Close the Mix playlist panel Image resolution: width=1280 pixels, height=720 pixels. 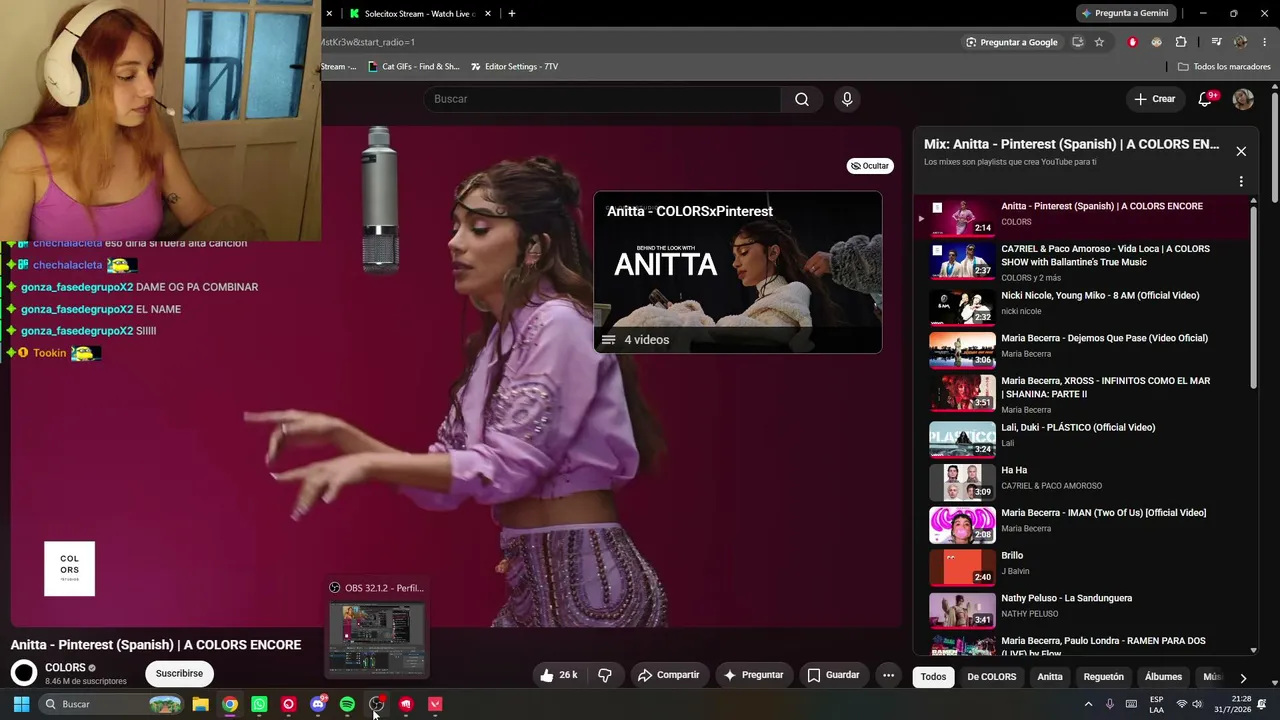click(x=1241, y=151)
